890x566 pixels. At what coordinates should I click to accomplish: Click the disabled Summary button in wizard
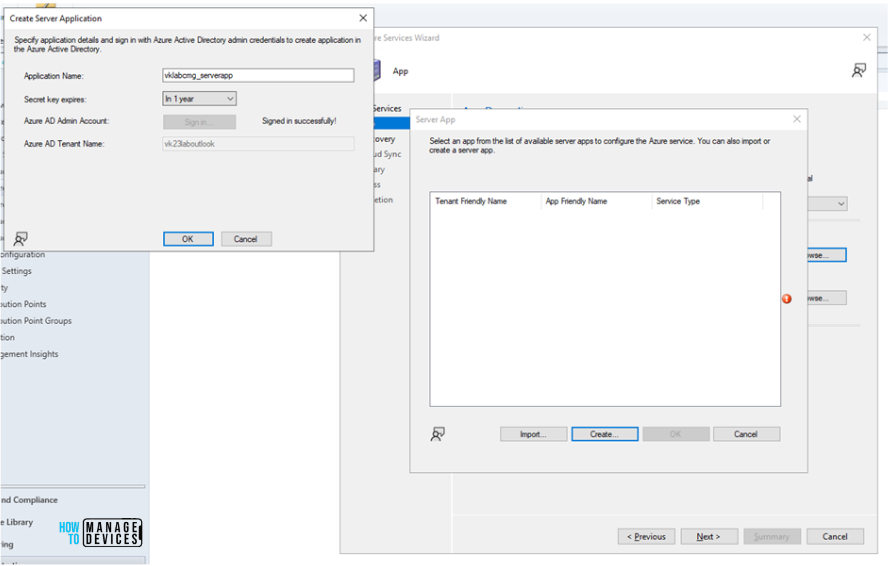coord(772,536)
